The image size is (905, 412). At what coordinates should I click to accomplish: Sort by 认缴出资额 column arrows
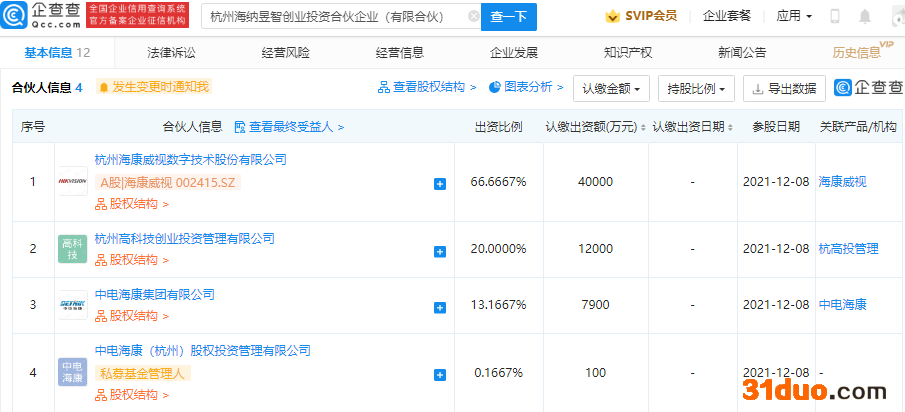[644, 128]
